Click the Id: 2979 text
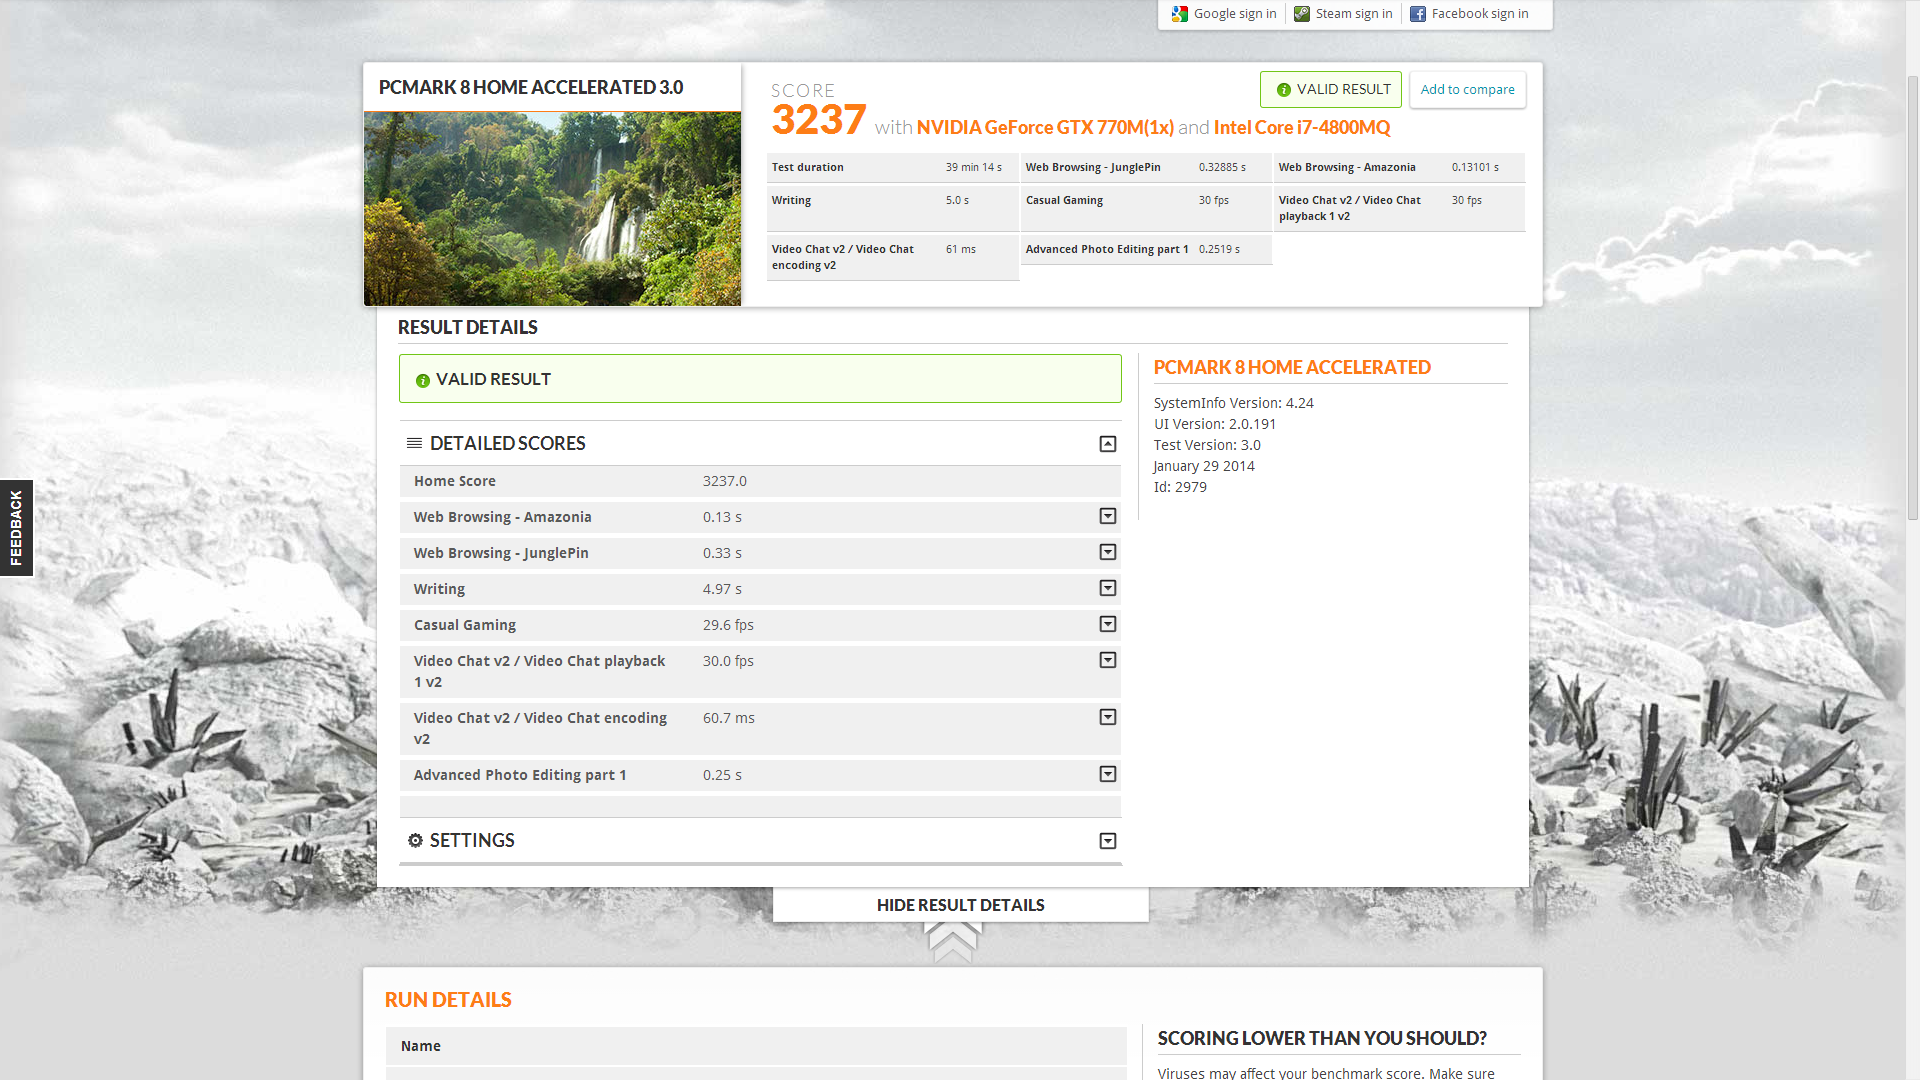1920x1080 pixels. 1180,487
